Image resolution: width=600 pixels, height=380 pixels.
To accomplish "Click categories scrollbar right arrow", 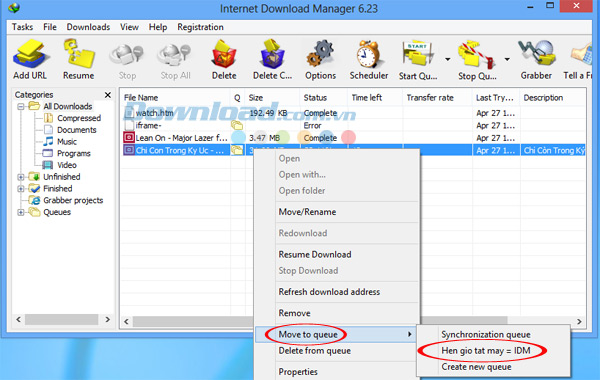I will [108, 319].
